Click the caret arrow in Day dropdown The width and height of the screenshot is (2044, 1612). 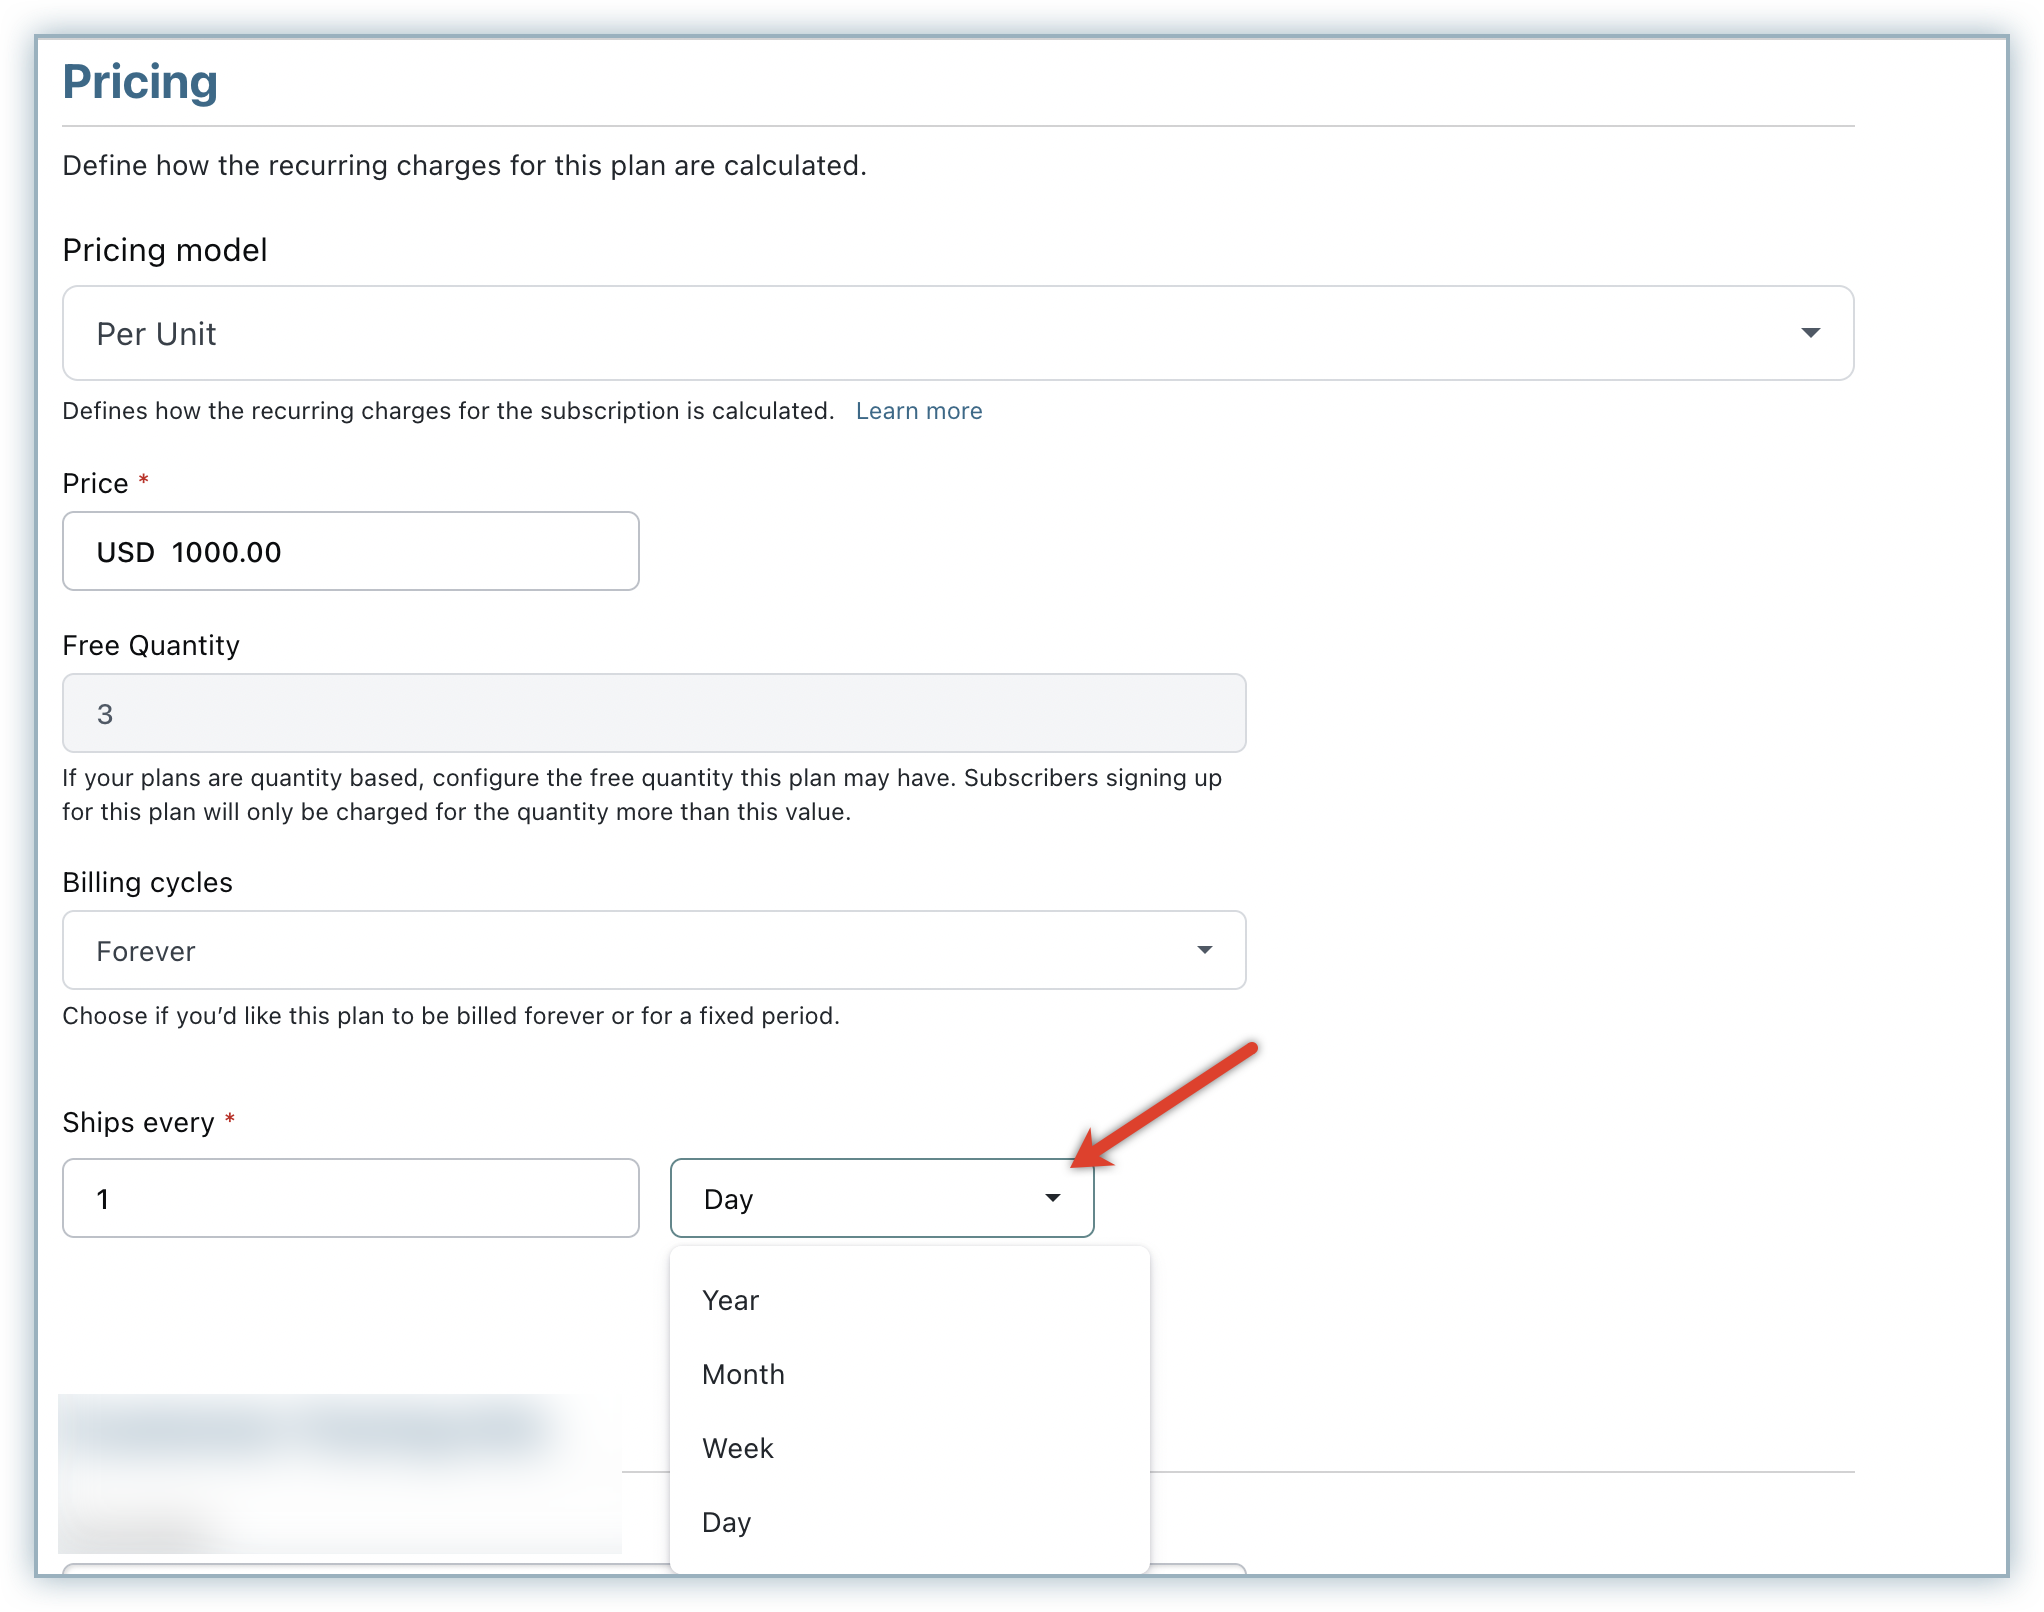1052,1198
